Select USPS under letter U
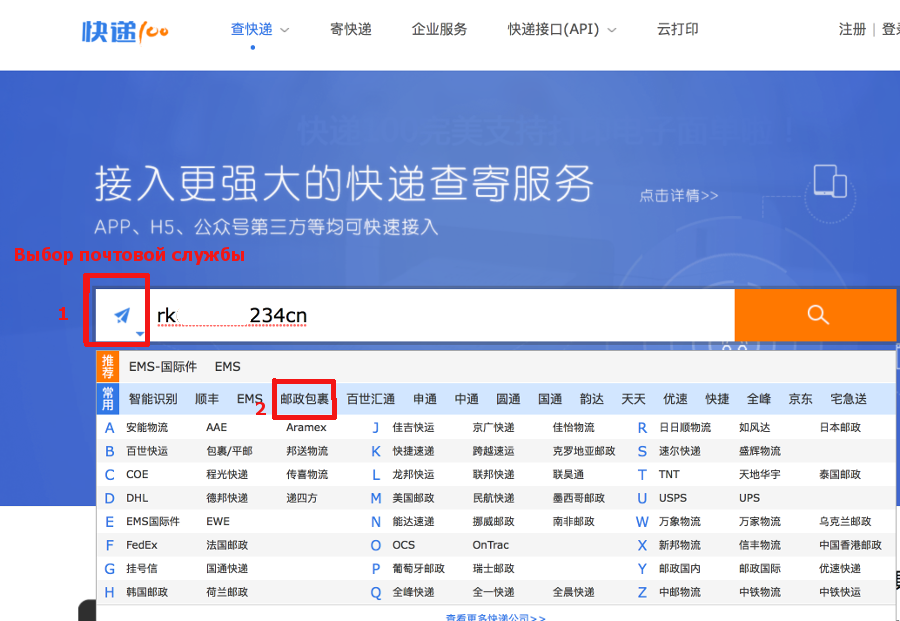Viewport: 900px width, 621px height. pos(673,498)
